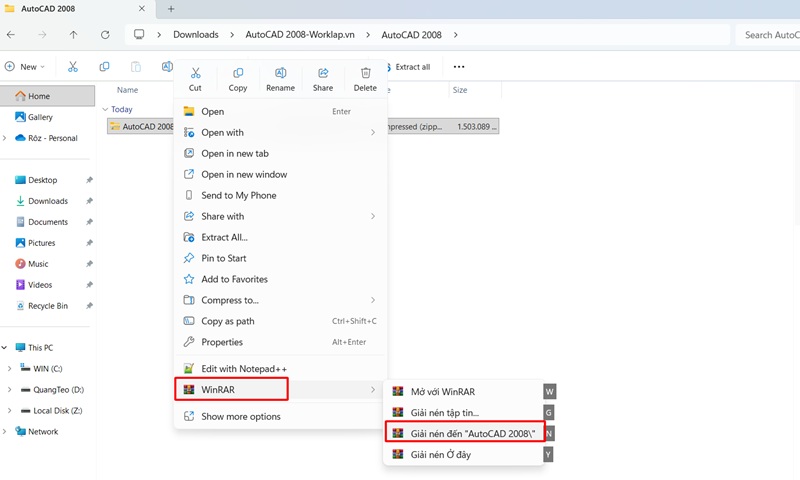Close the AutoCAD 2008 tab

[x=142, y=9]
